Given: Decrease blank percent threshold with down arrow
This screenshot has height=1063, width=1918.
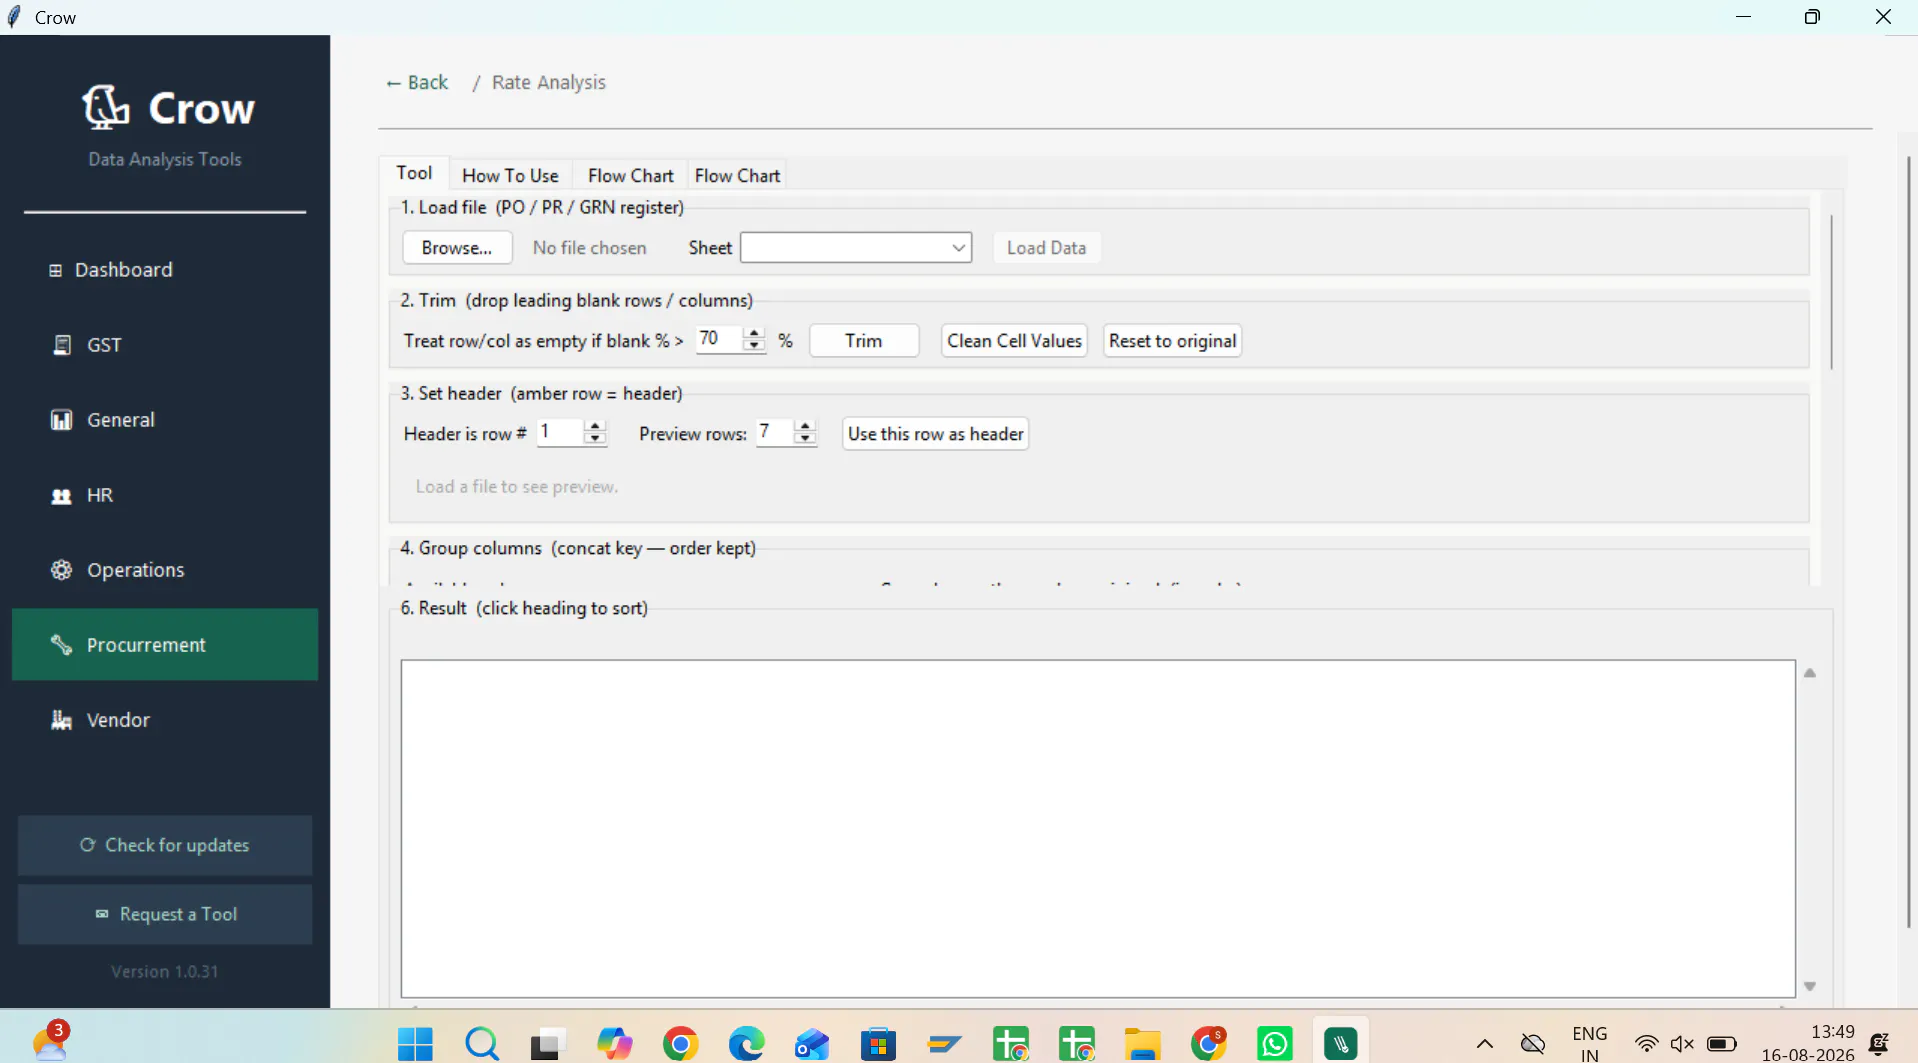Looking at the screenshot, I should (754, 346).
